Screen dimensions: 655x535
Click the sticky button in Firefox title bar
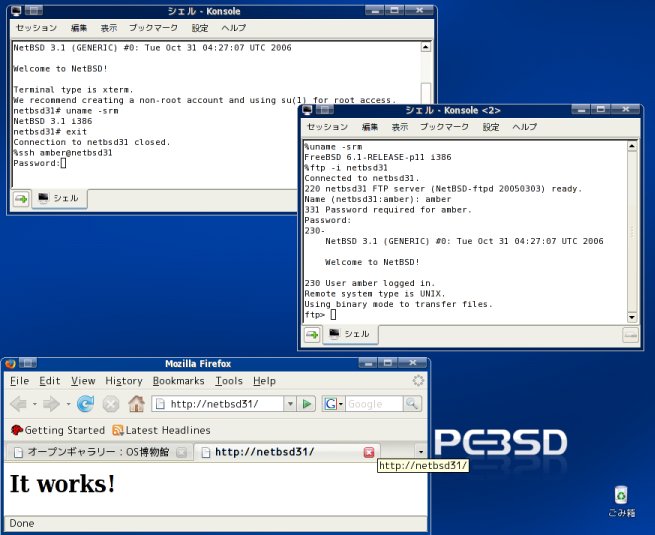tap(28, 363)
